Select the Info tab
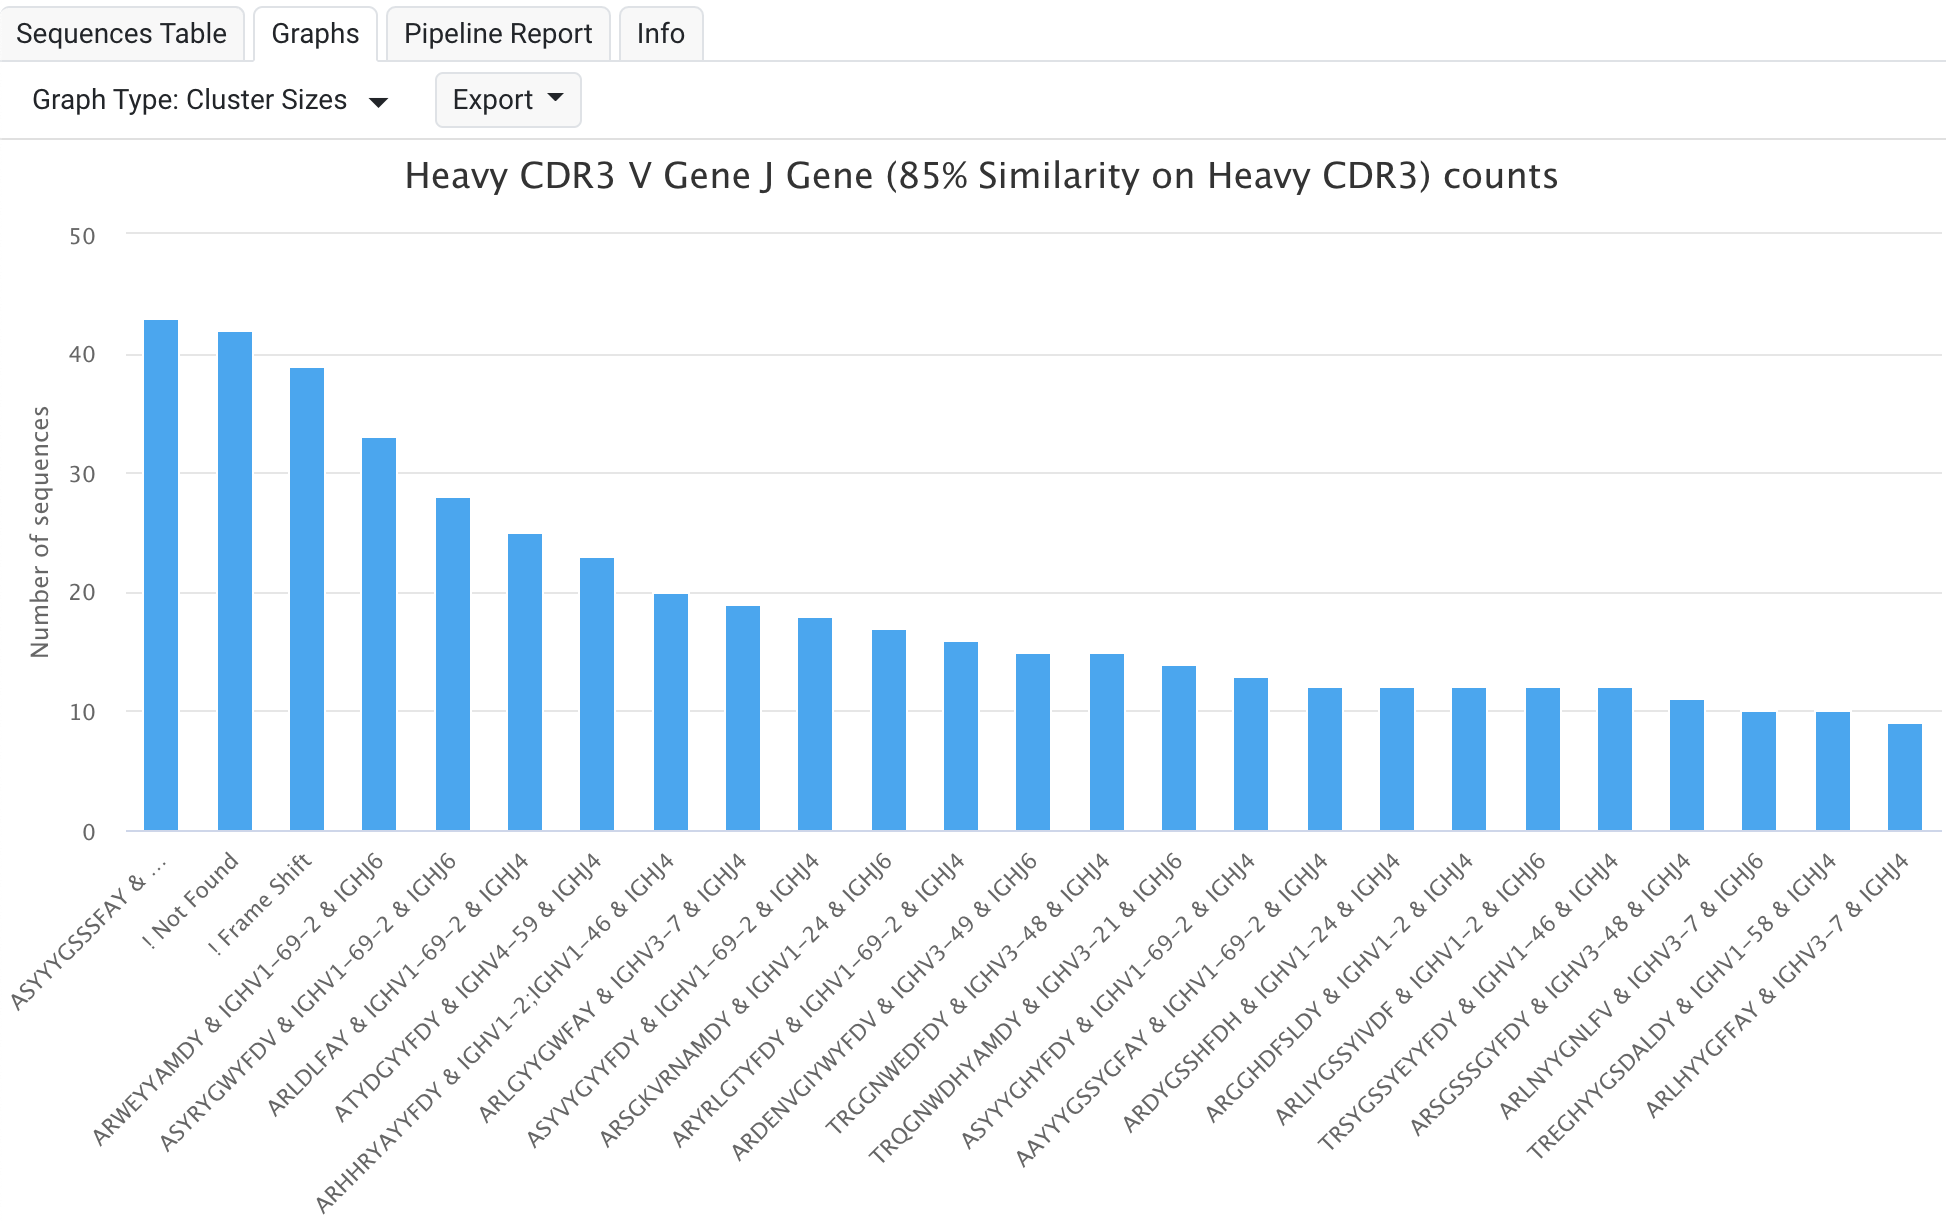Viewport: 1946px width, 1222px height. click(660, 34)
